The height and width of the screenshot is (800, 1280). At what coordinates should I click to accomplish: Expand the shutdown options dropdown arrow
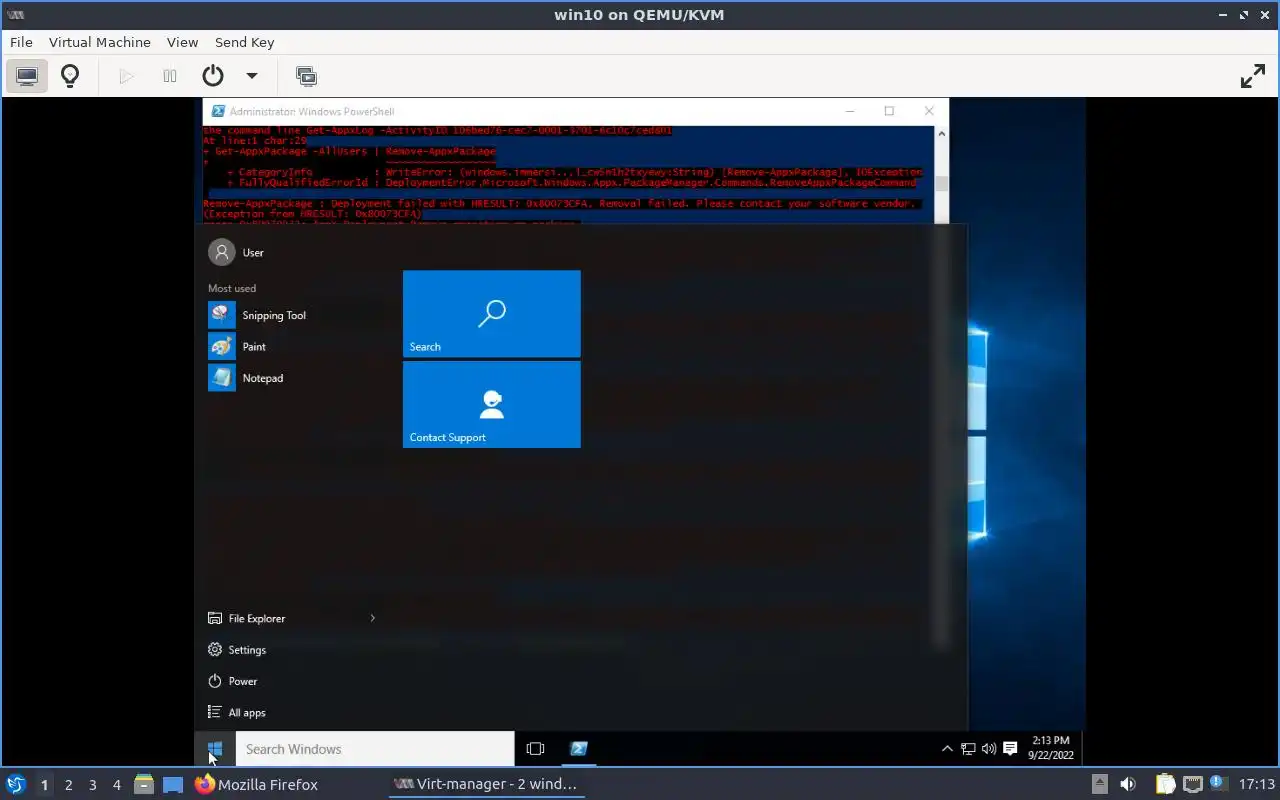[x=252, y=76]
